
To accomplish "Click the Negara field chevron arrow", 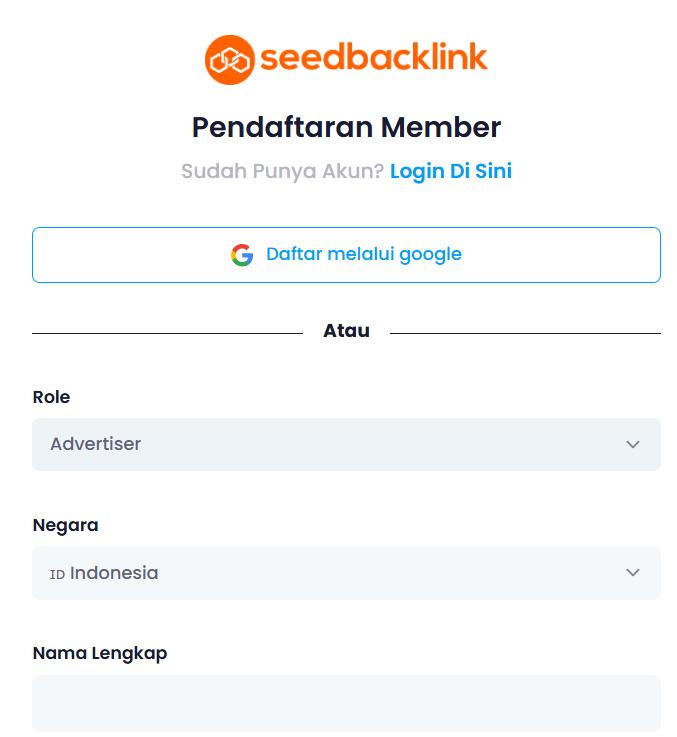I will pos(633,572).
